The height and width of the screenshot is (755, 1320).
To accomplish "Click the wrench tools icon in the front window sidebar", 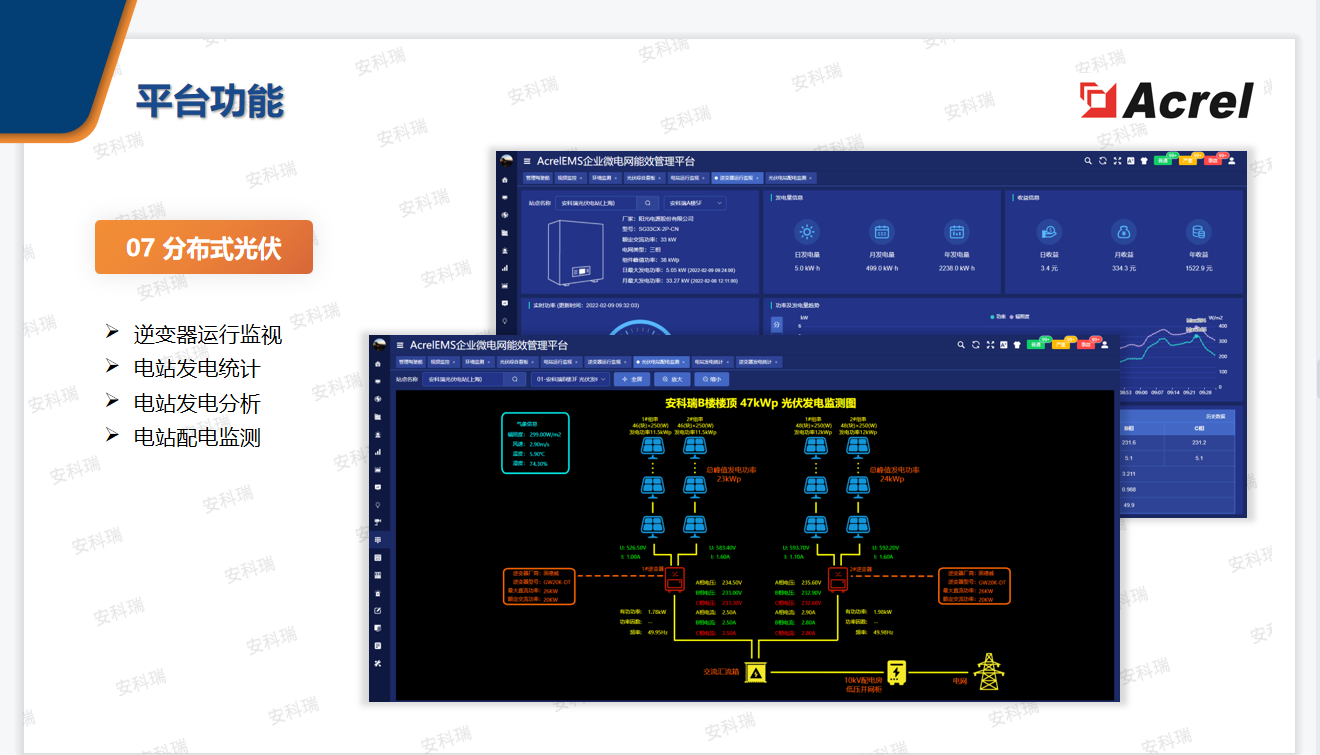I will tap(377, 664).
